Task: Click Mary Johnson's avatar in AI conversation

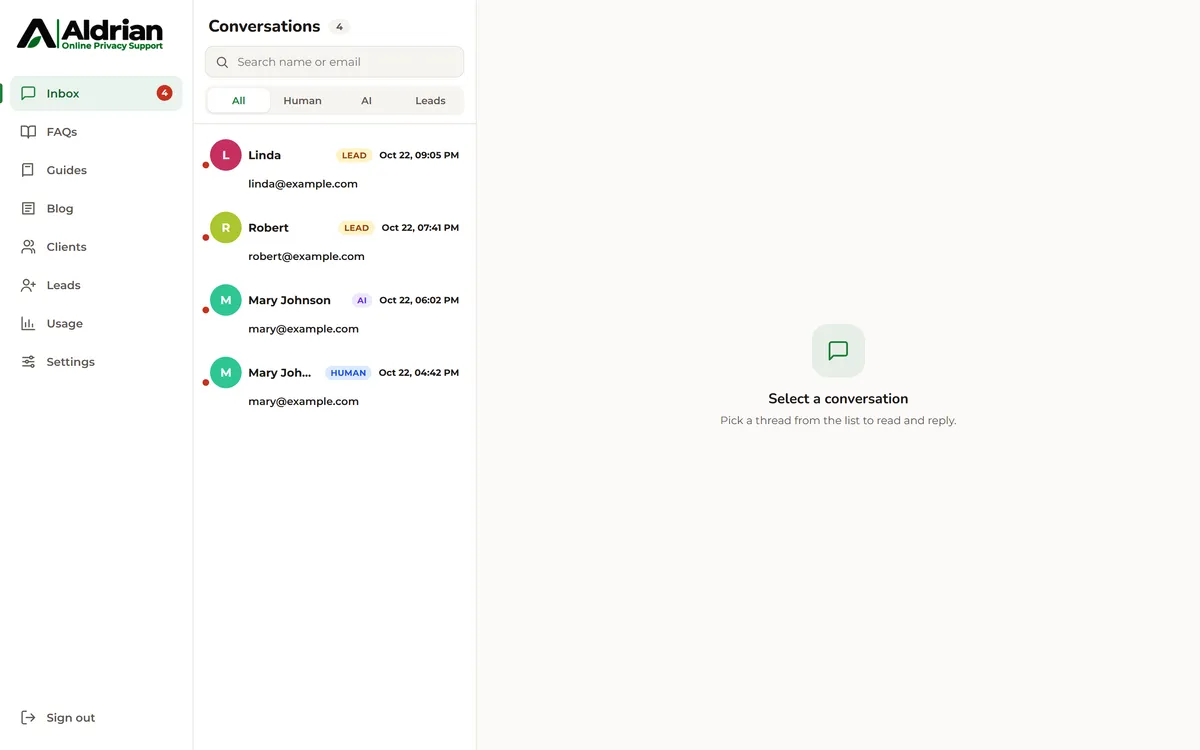Action: pos(226,300)
